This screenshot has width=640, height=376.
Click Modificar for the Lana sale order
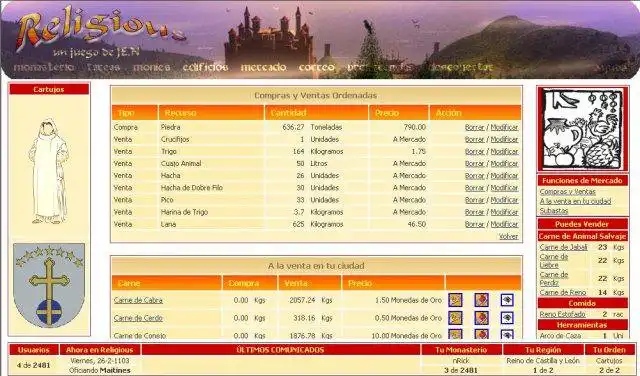[504, 225]
